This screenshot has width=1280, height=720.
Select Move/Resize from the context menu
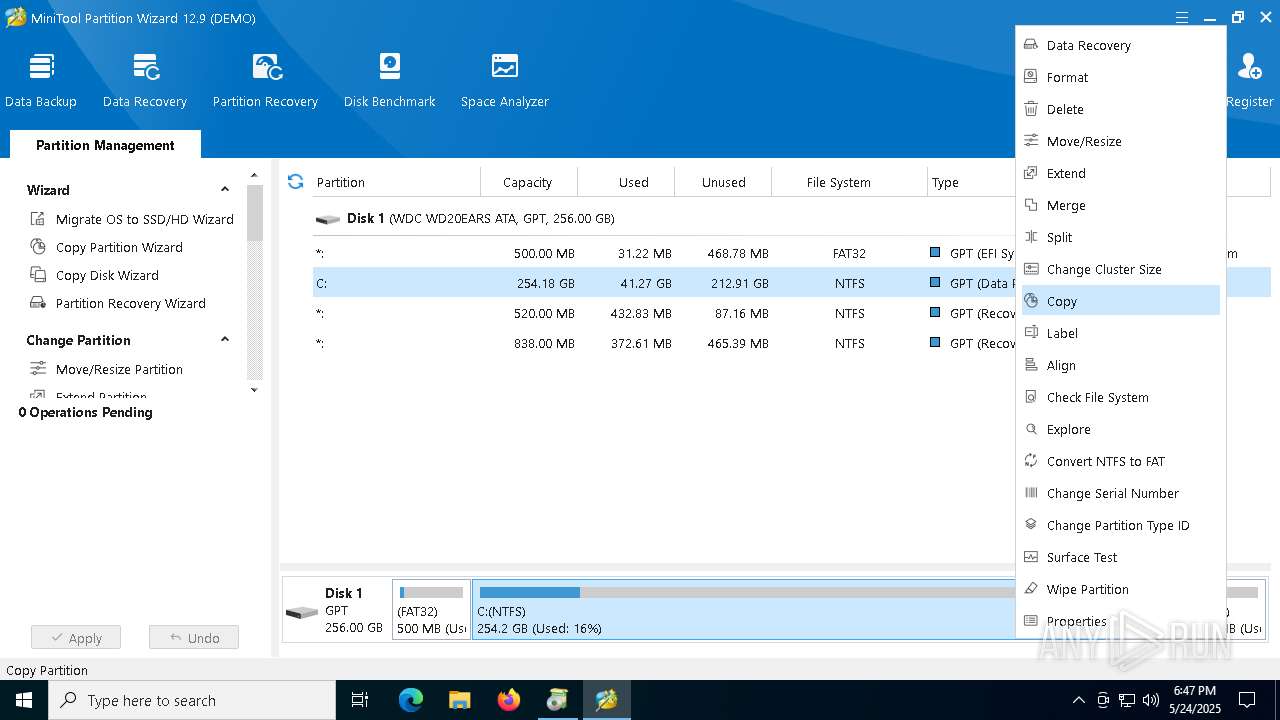[x=1120, y=141]
